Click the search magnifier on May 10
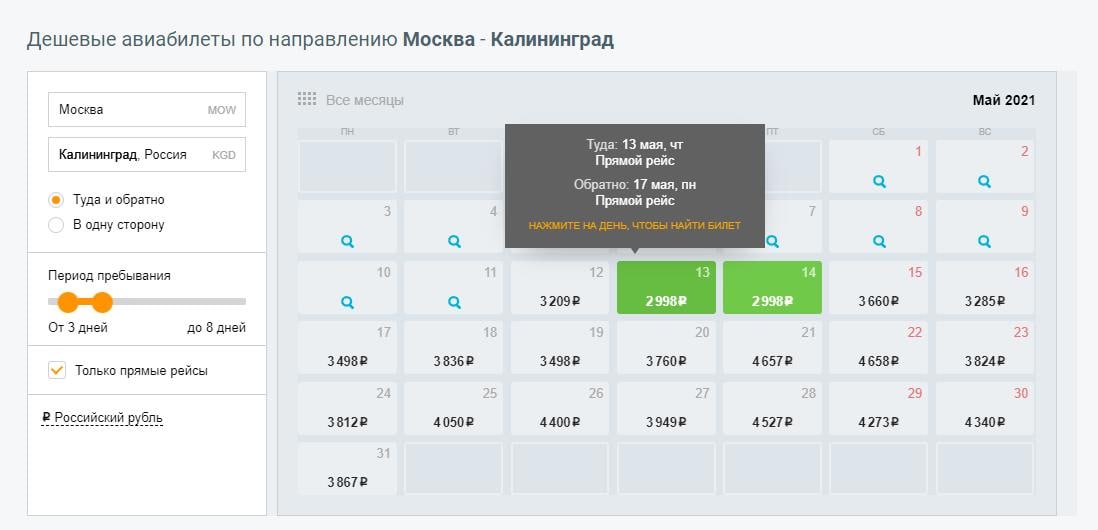This screenshot has height=530, width=1098. [347, 302]
